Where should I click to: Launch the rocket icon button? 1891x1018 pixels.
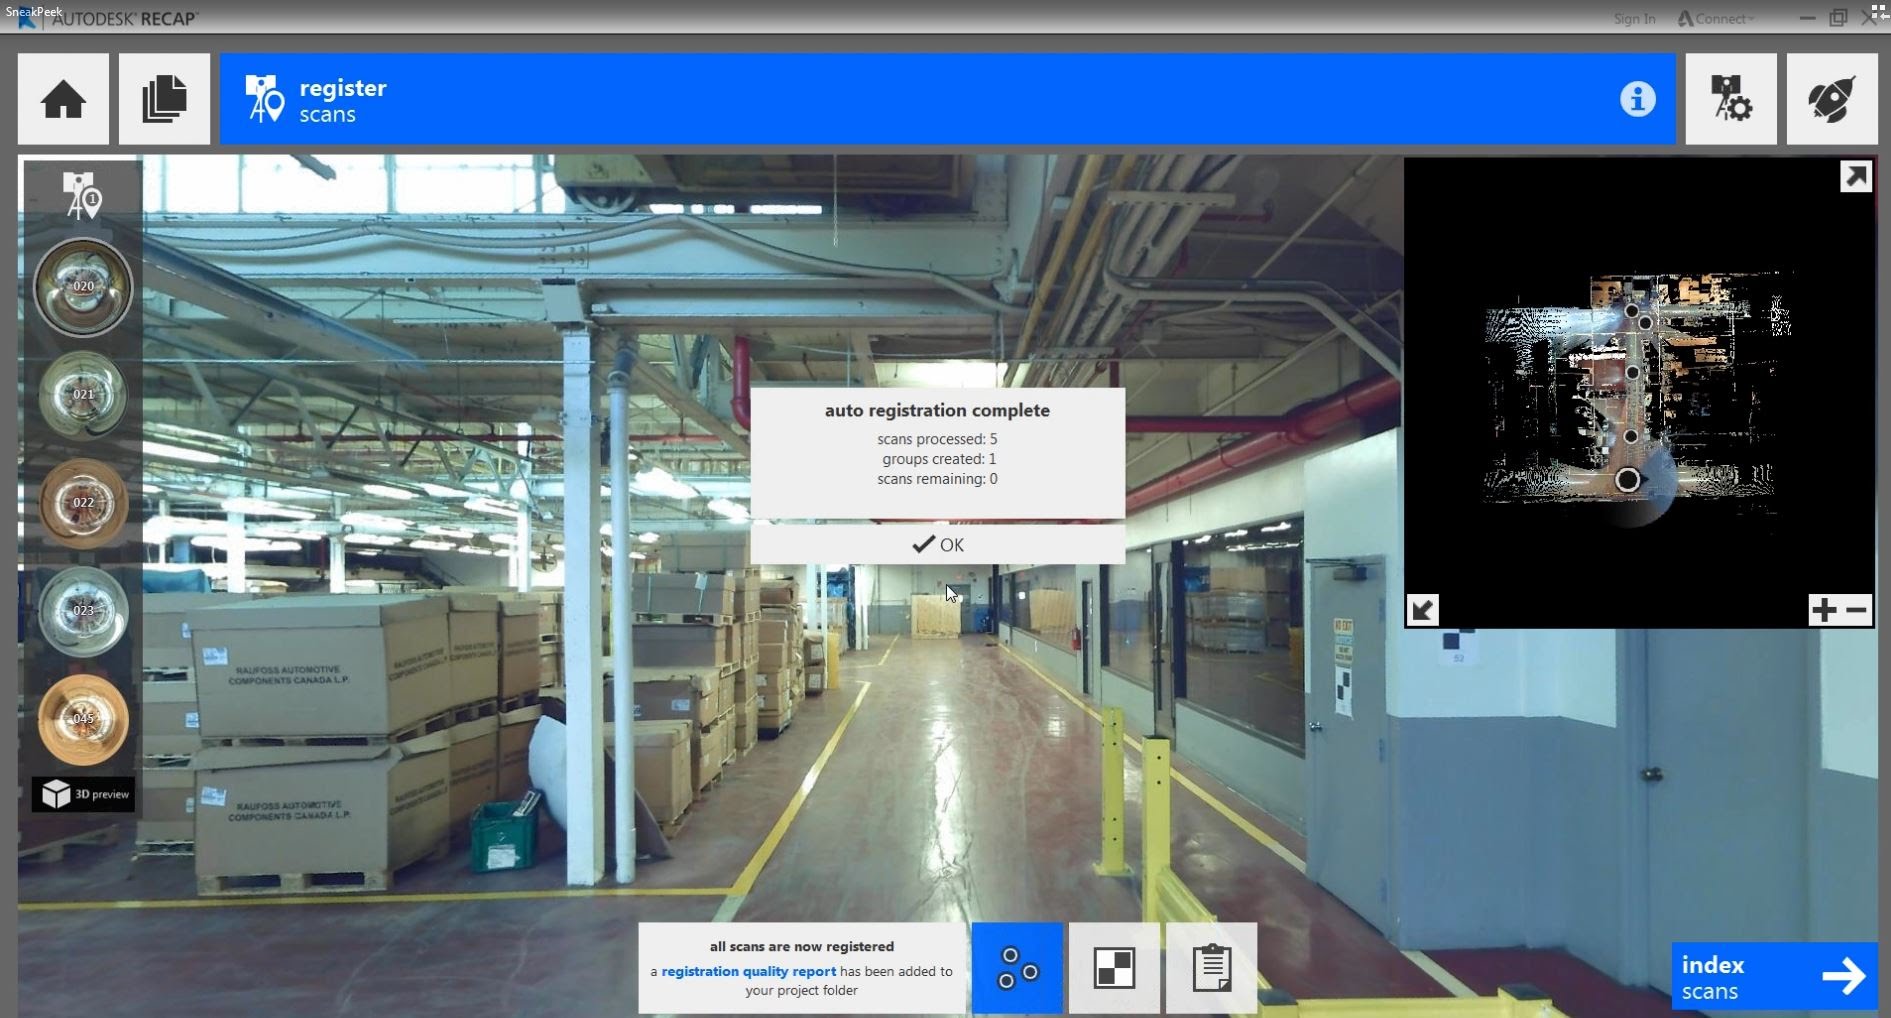[x=1831, y=99]
